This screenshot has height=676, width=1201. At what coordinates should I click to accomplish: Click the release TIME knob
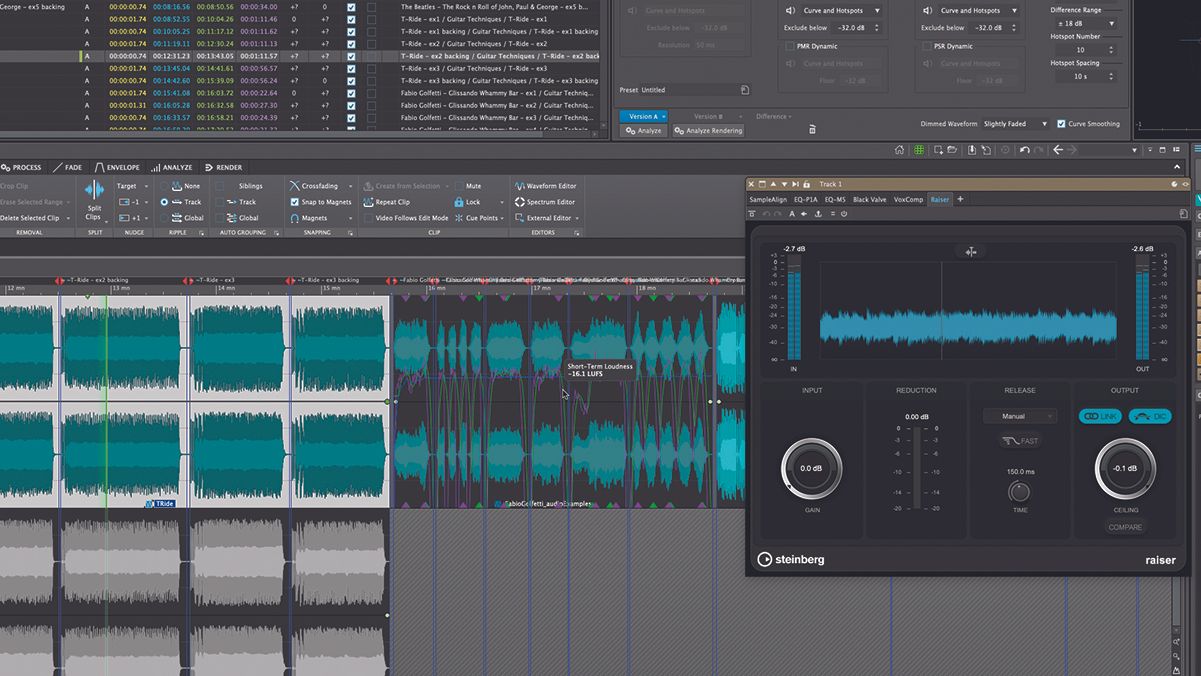coord(1019,491)
